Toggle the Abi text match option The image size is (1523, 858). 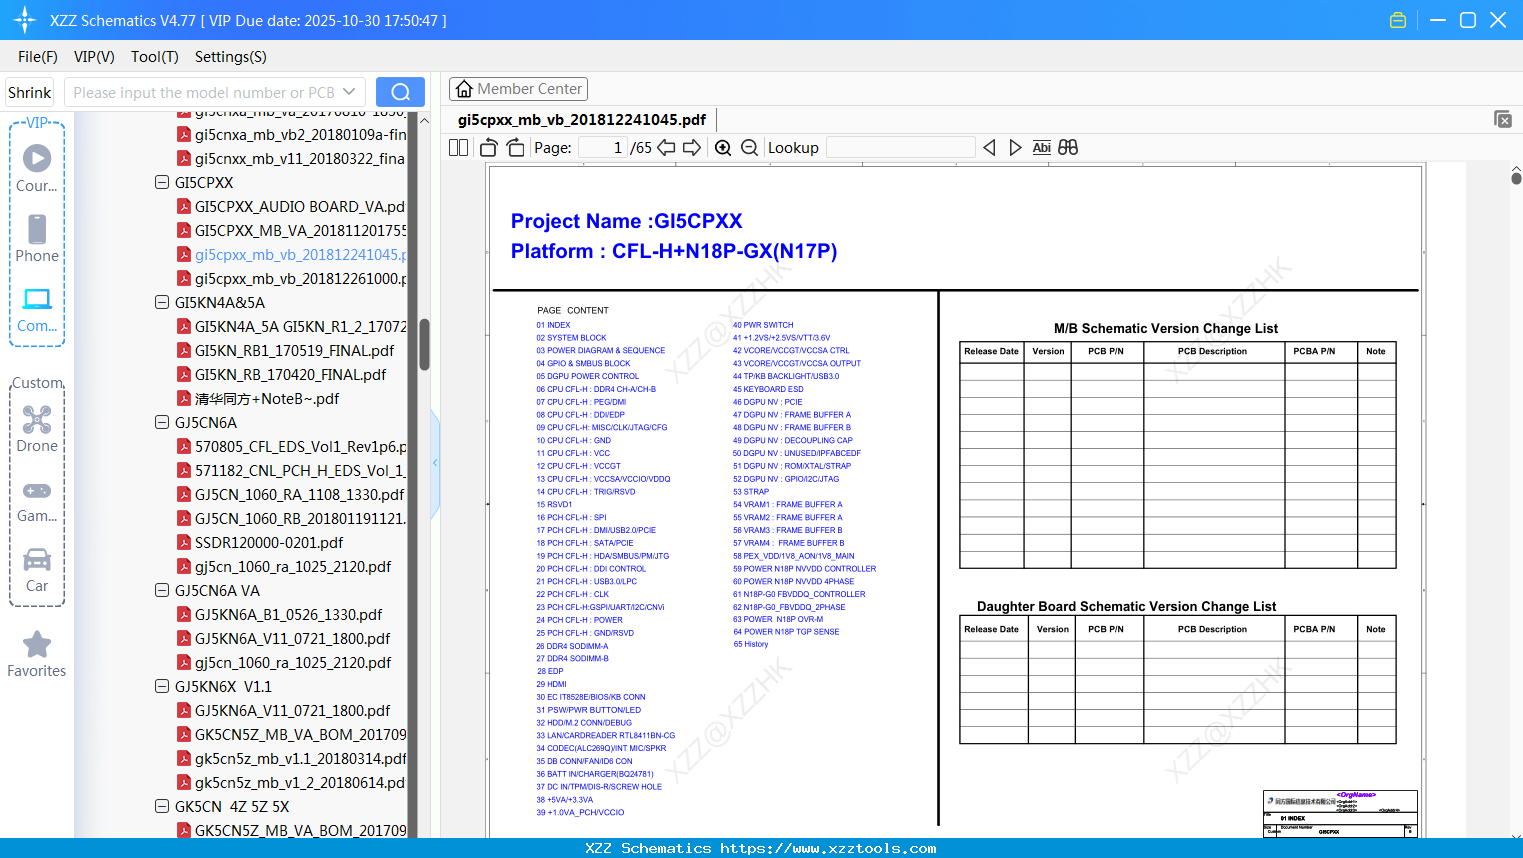point(1042,148)
